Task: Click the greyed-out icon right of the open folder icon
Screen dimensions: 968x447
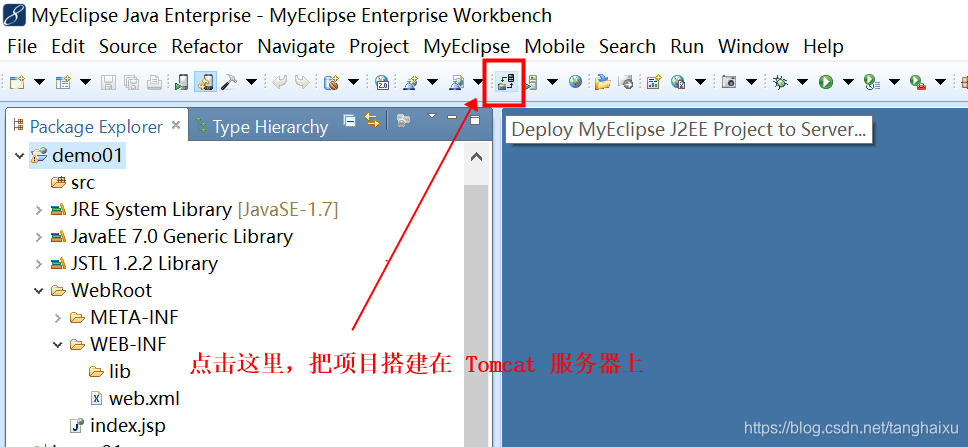Action: (625, 81)
